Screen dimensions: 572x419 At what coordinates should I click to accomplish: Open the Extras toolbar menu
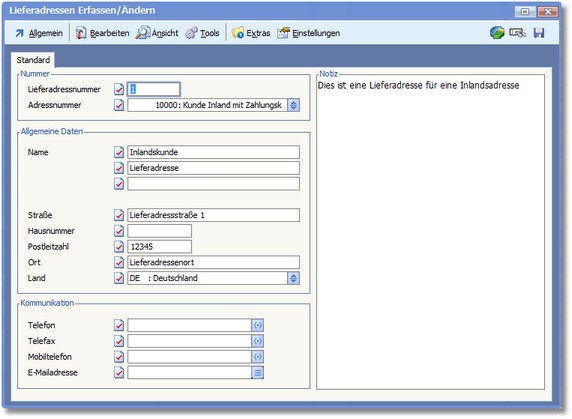click(251, 33)
